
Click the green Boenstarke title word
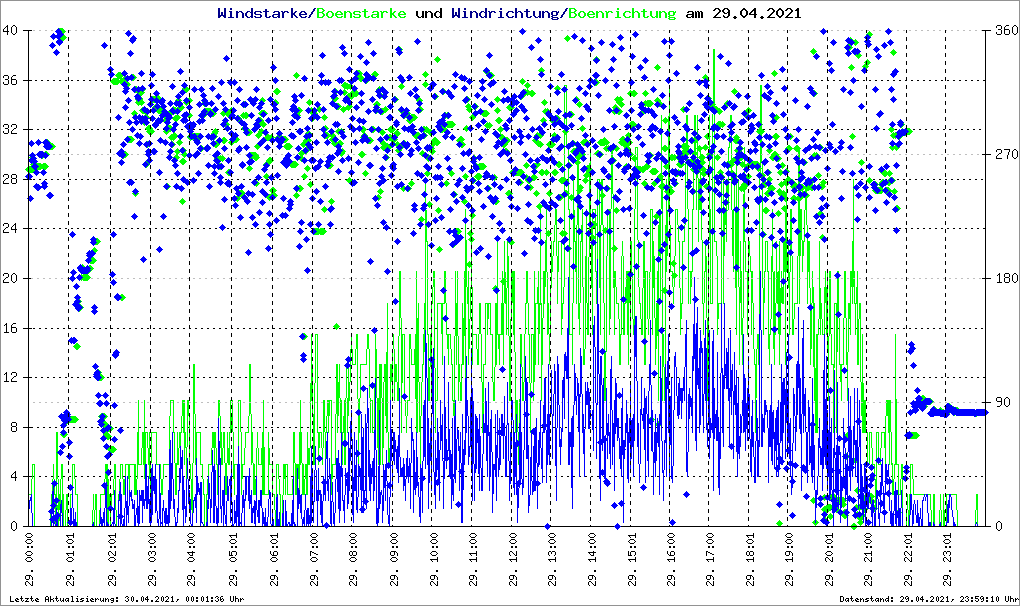click(x=361, y=14)
